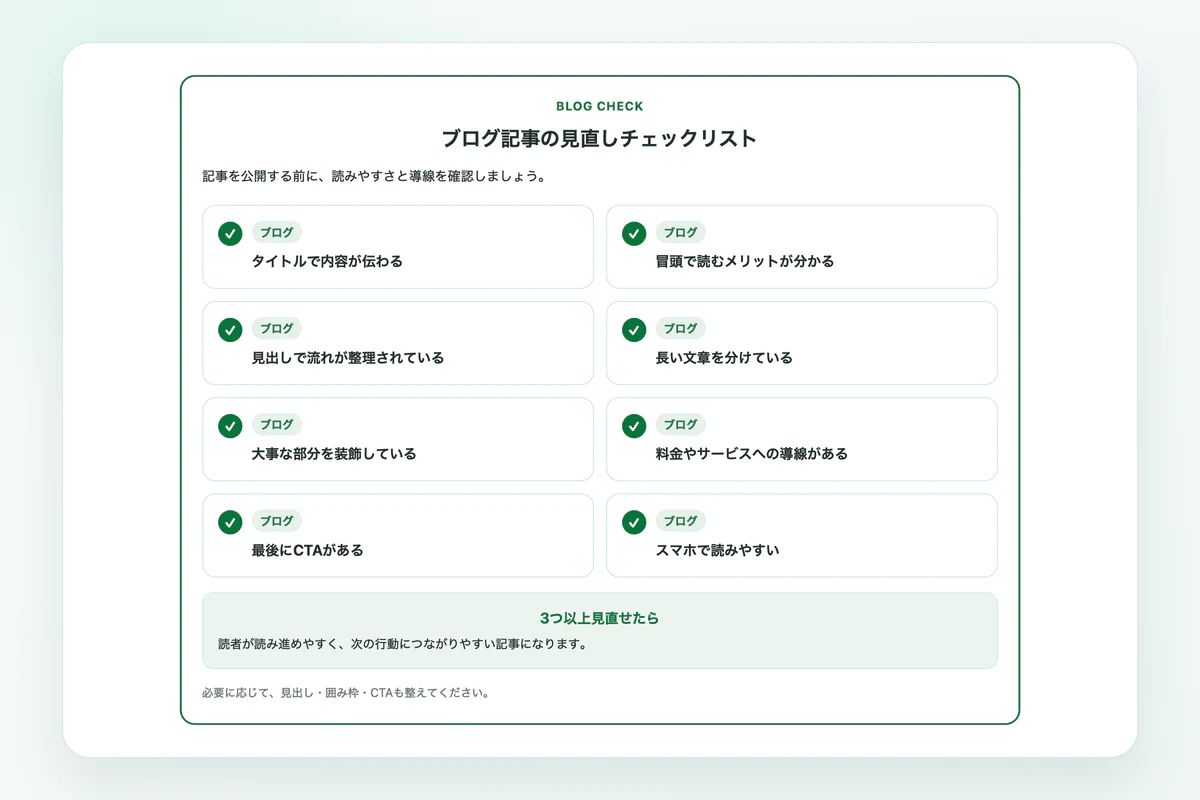
Task: Click the 3つ以上見直せたら result heading
Action: click(600, 618)
